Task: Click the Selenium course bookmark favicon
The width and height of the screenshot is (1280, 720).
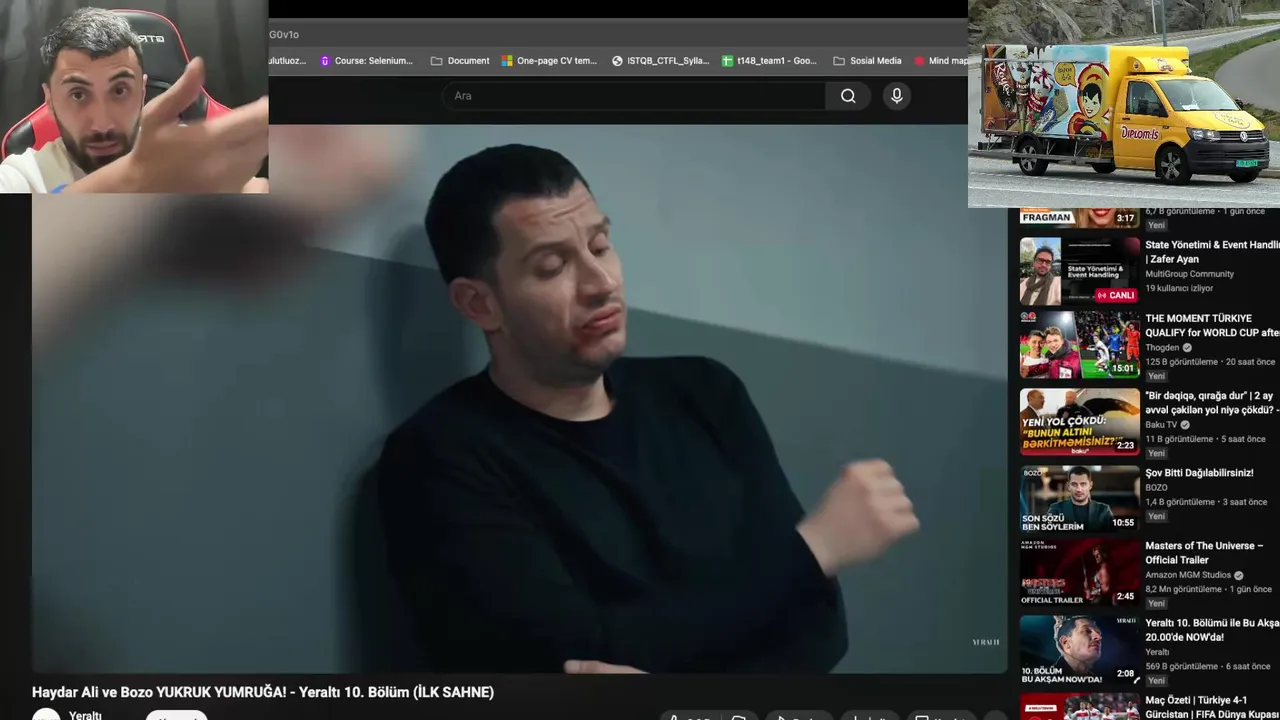Action: 325,61
